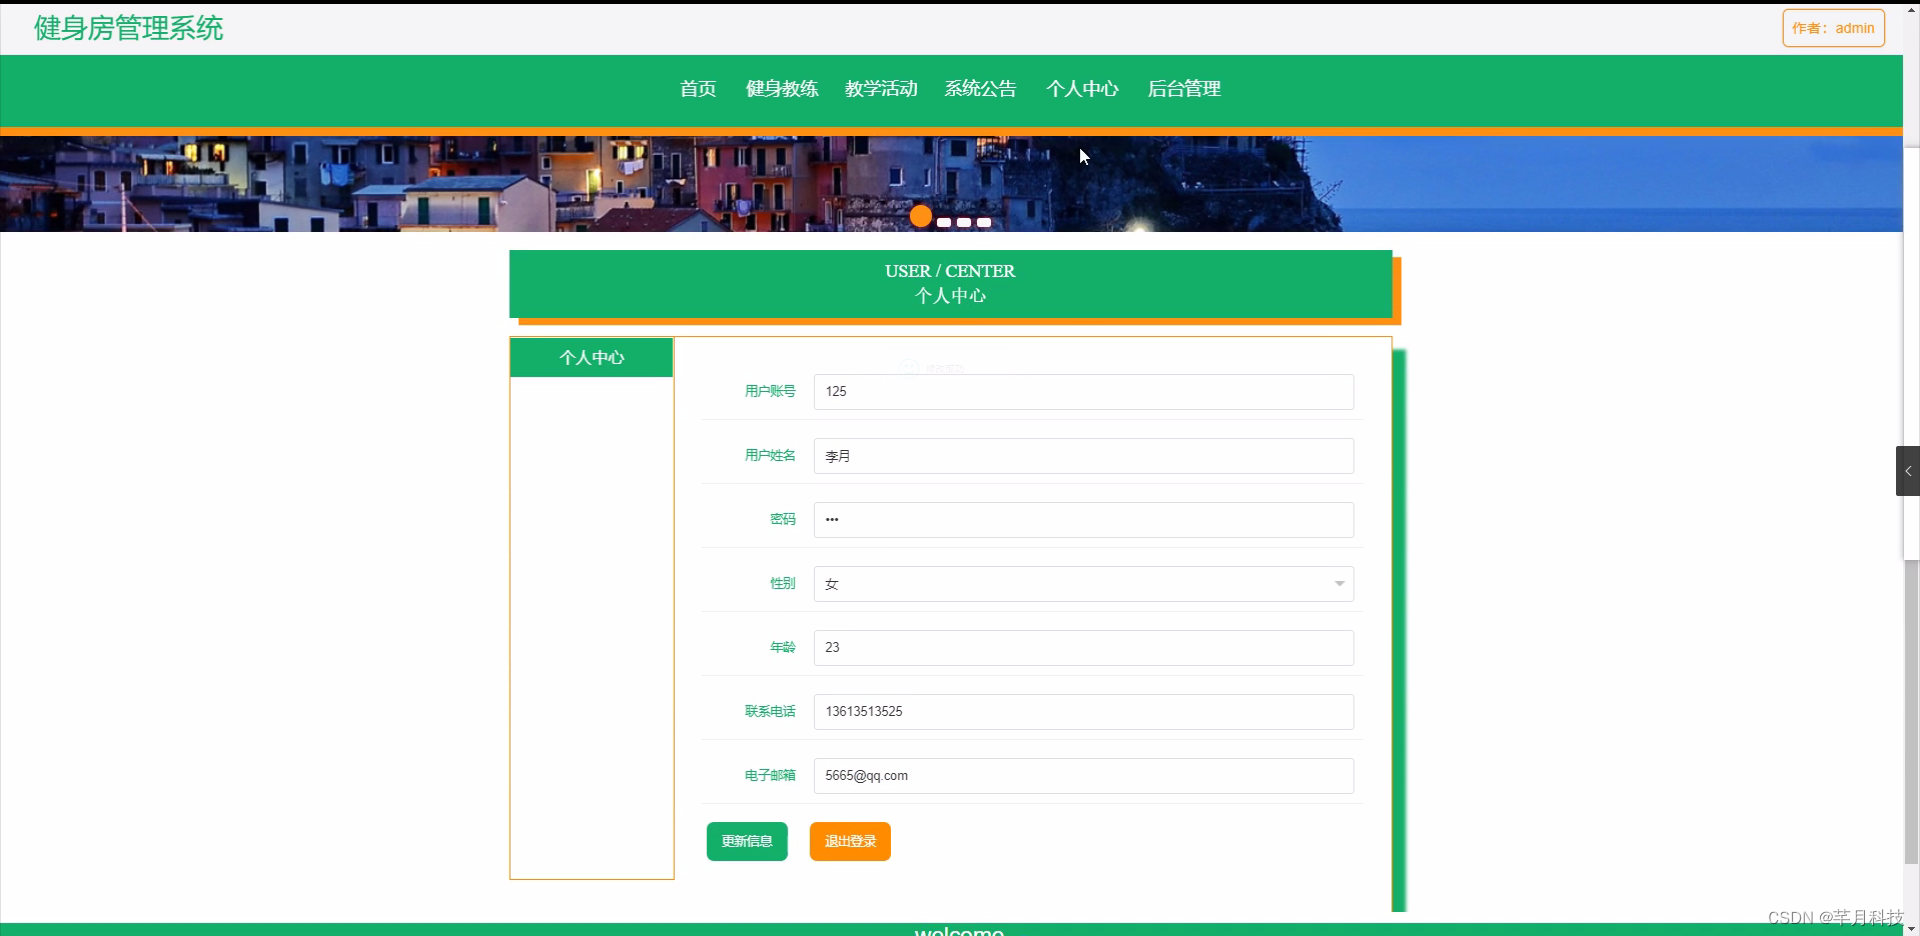Click the 电子邮箱 email input field
The image size is (1920, 936).
[1083, 775]
